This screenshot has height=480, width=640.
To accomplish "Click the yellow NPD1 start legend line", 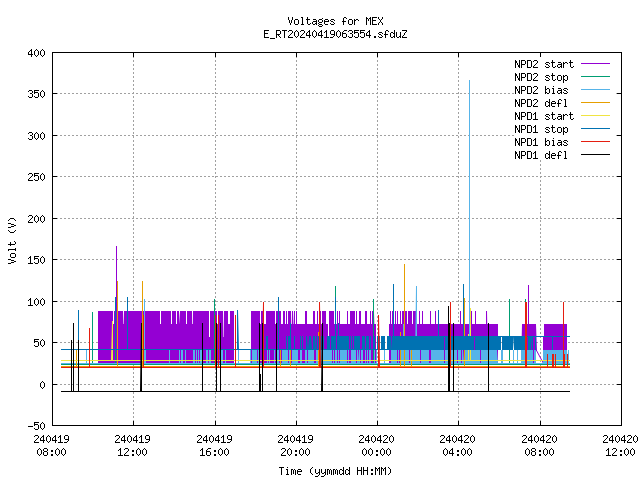I will (x=596, y=116).
